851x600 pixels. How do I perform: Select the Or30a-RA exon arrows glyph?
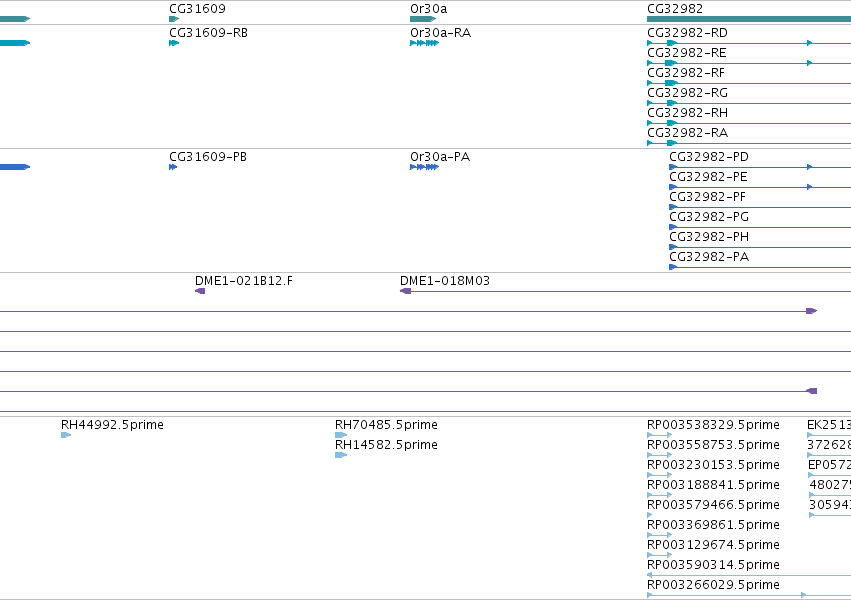pyautogui.click(x=424, y=43)
